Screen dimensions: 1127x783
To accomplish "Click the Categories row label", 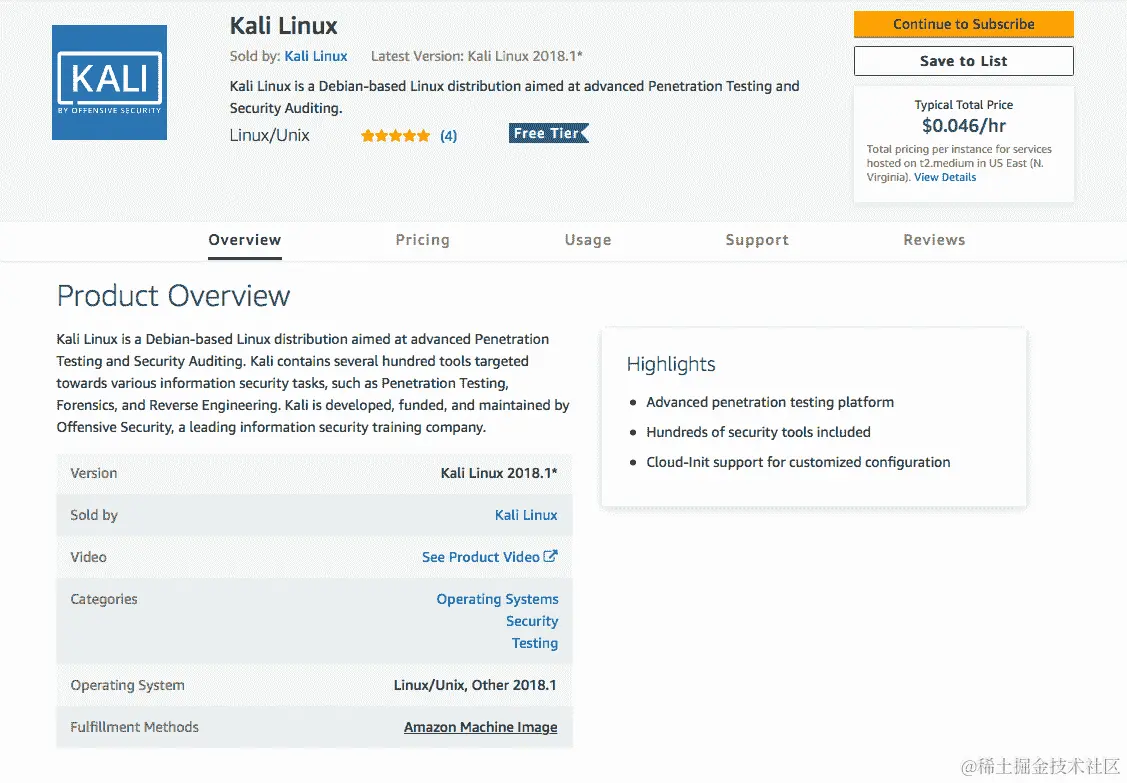I will click(104, 599).
